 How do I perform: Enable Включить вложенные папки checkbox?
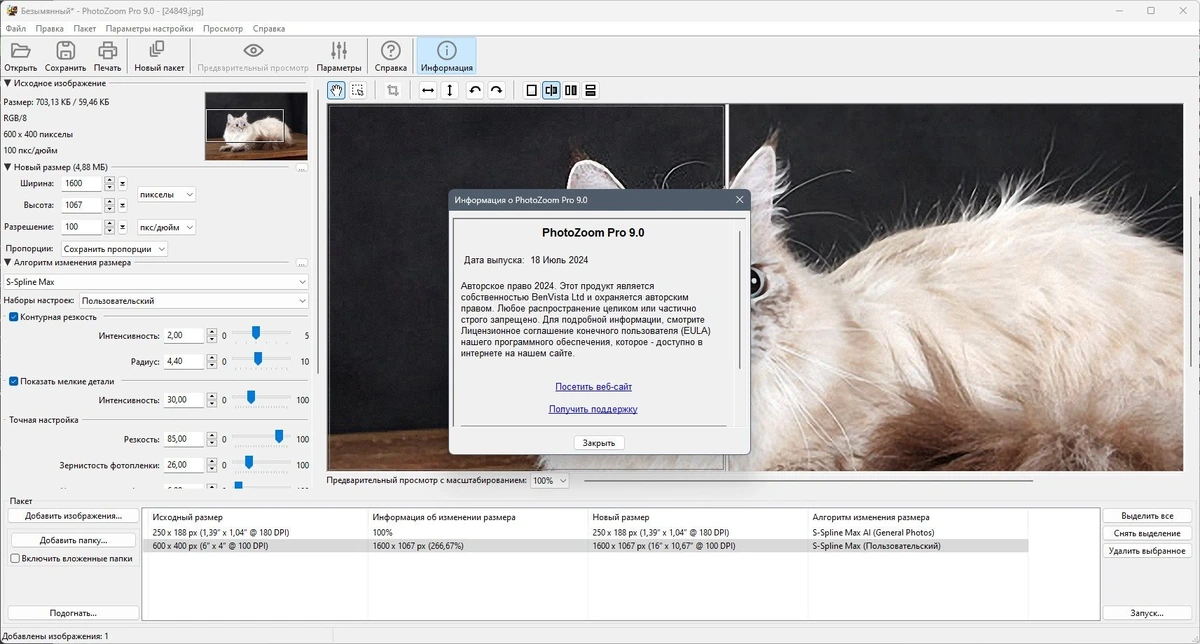tap(14, 559)
